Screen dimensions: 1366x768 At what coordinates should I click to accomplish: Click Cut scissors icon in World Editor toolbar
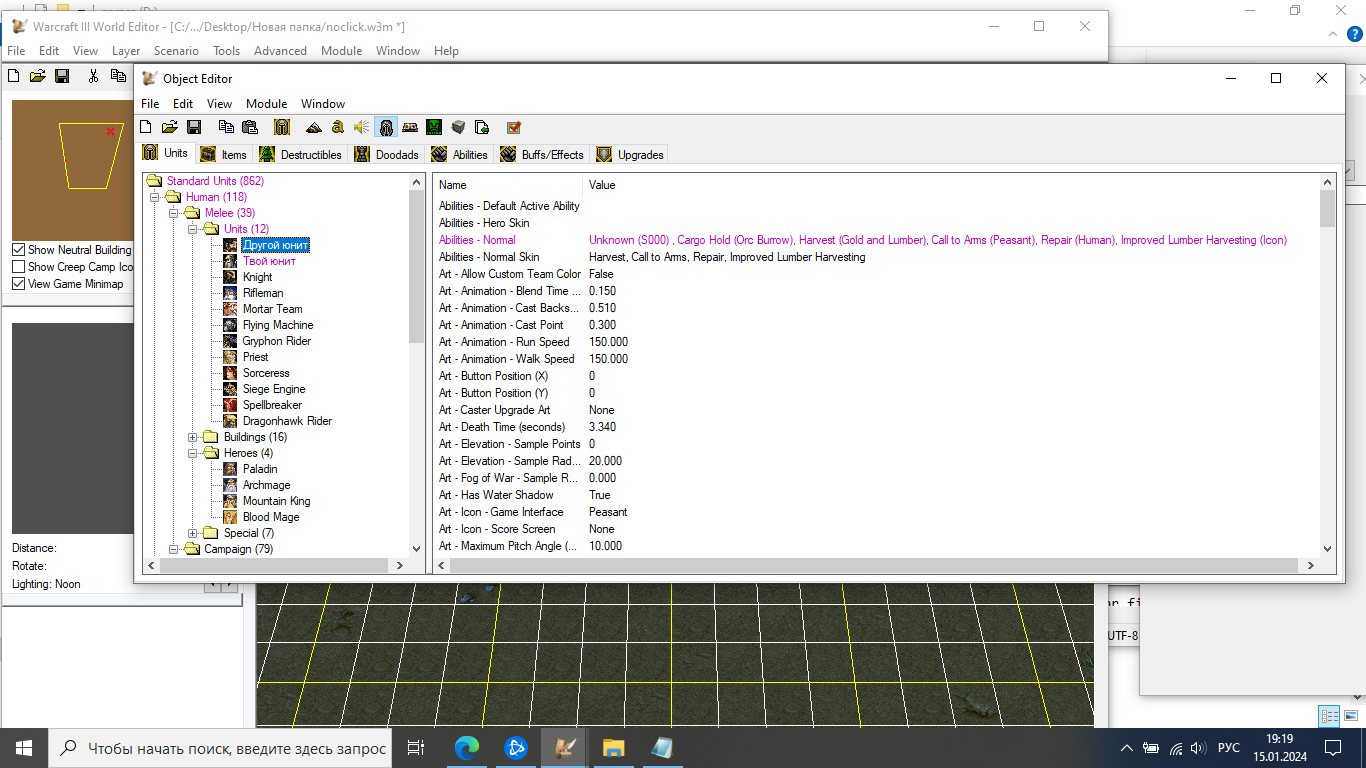(x=94, y=75)
